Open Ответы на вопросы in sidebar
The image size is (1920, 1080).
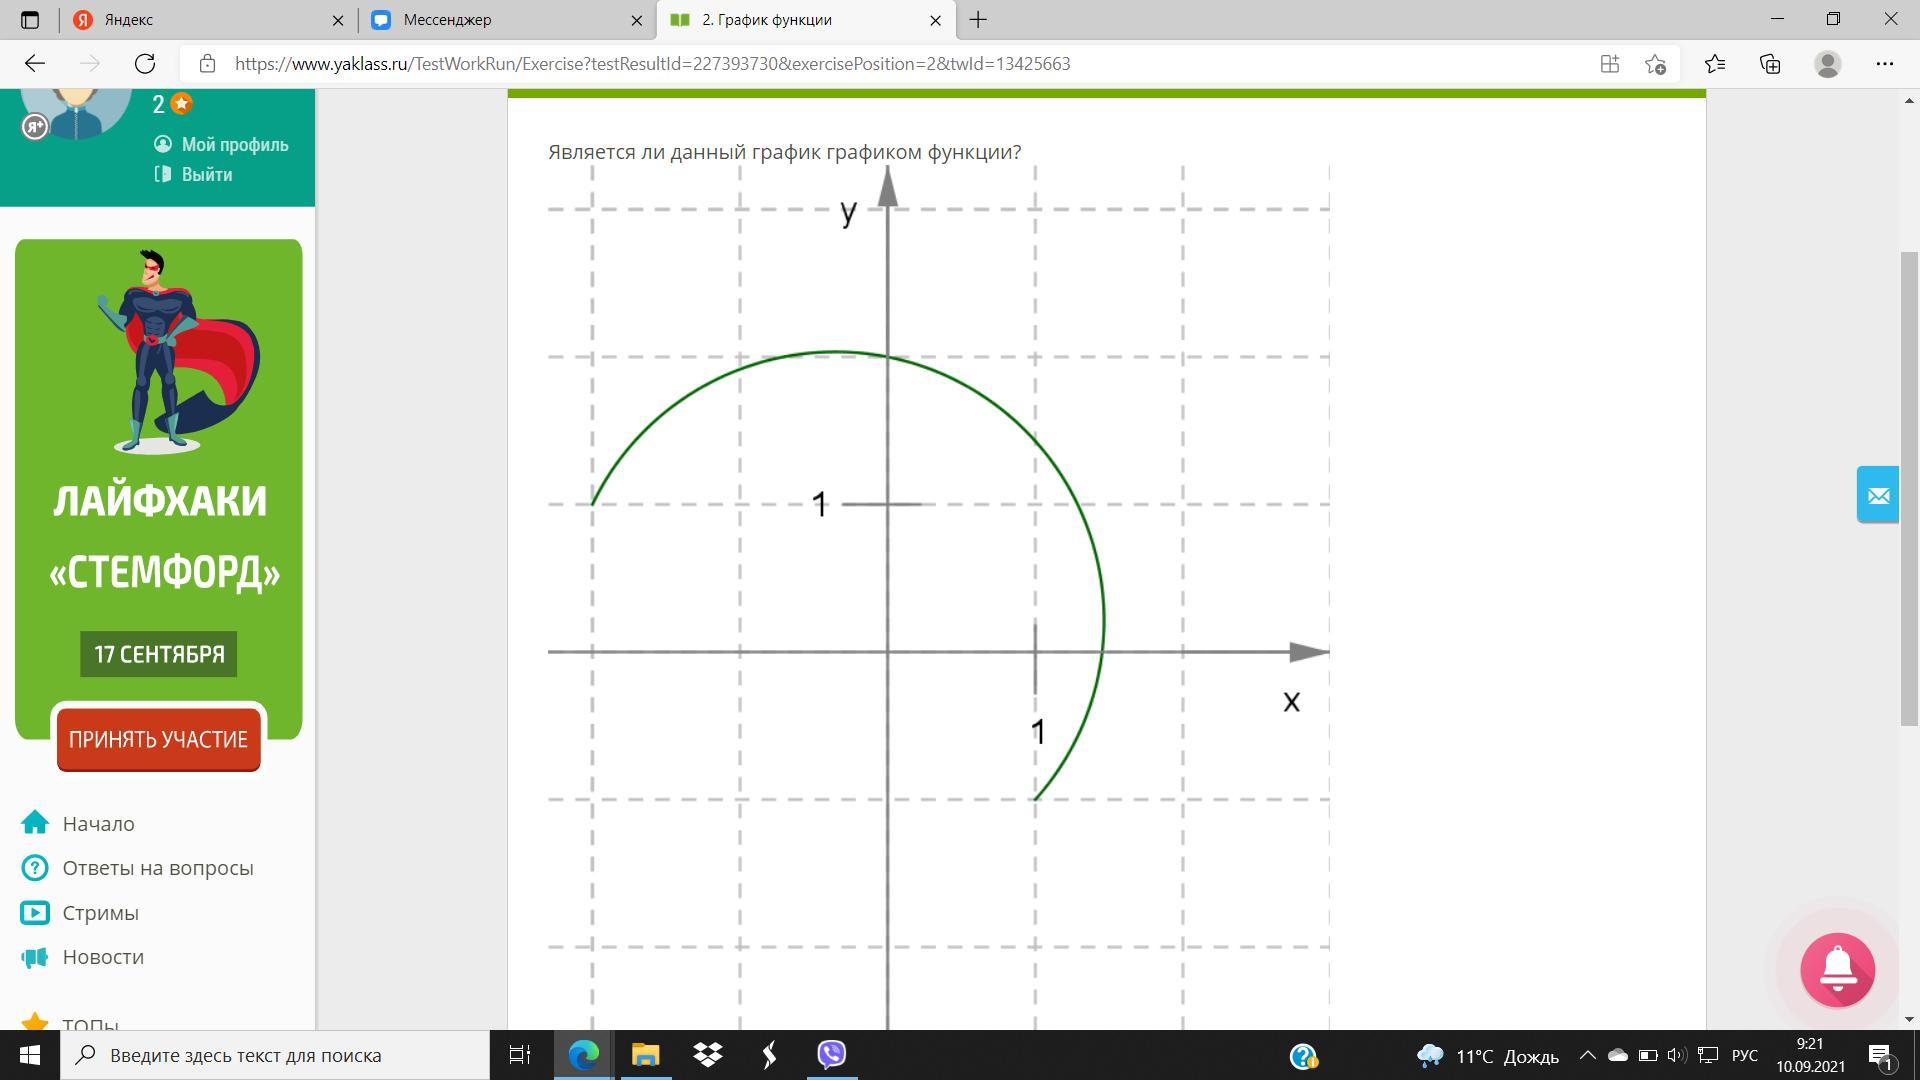[x=157, y=868]
